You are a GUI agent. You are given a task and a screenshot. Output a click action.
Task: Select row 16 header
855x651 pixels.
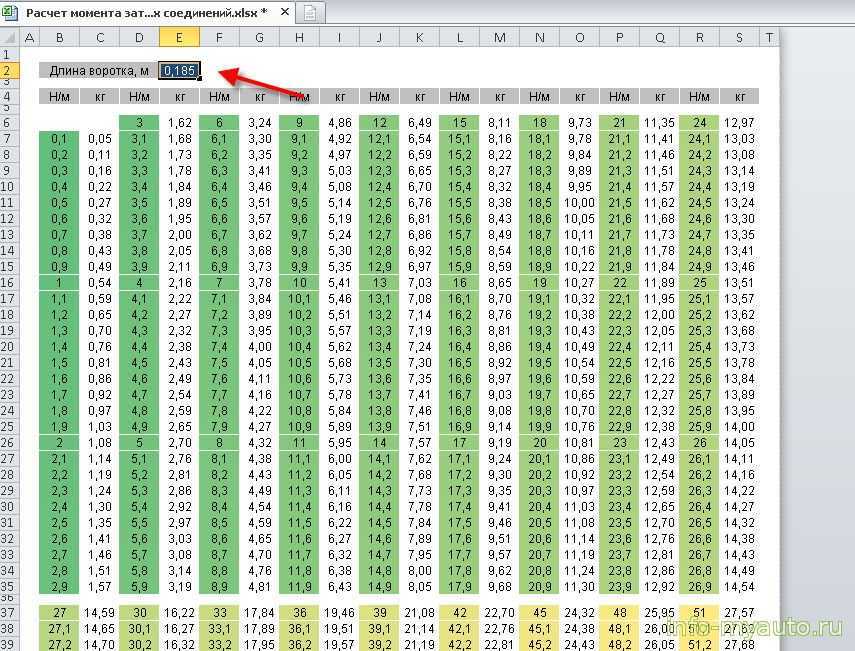click(10, 282)
